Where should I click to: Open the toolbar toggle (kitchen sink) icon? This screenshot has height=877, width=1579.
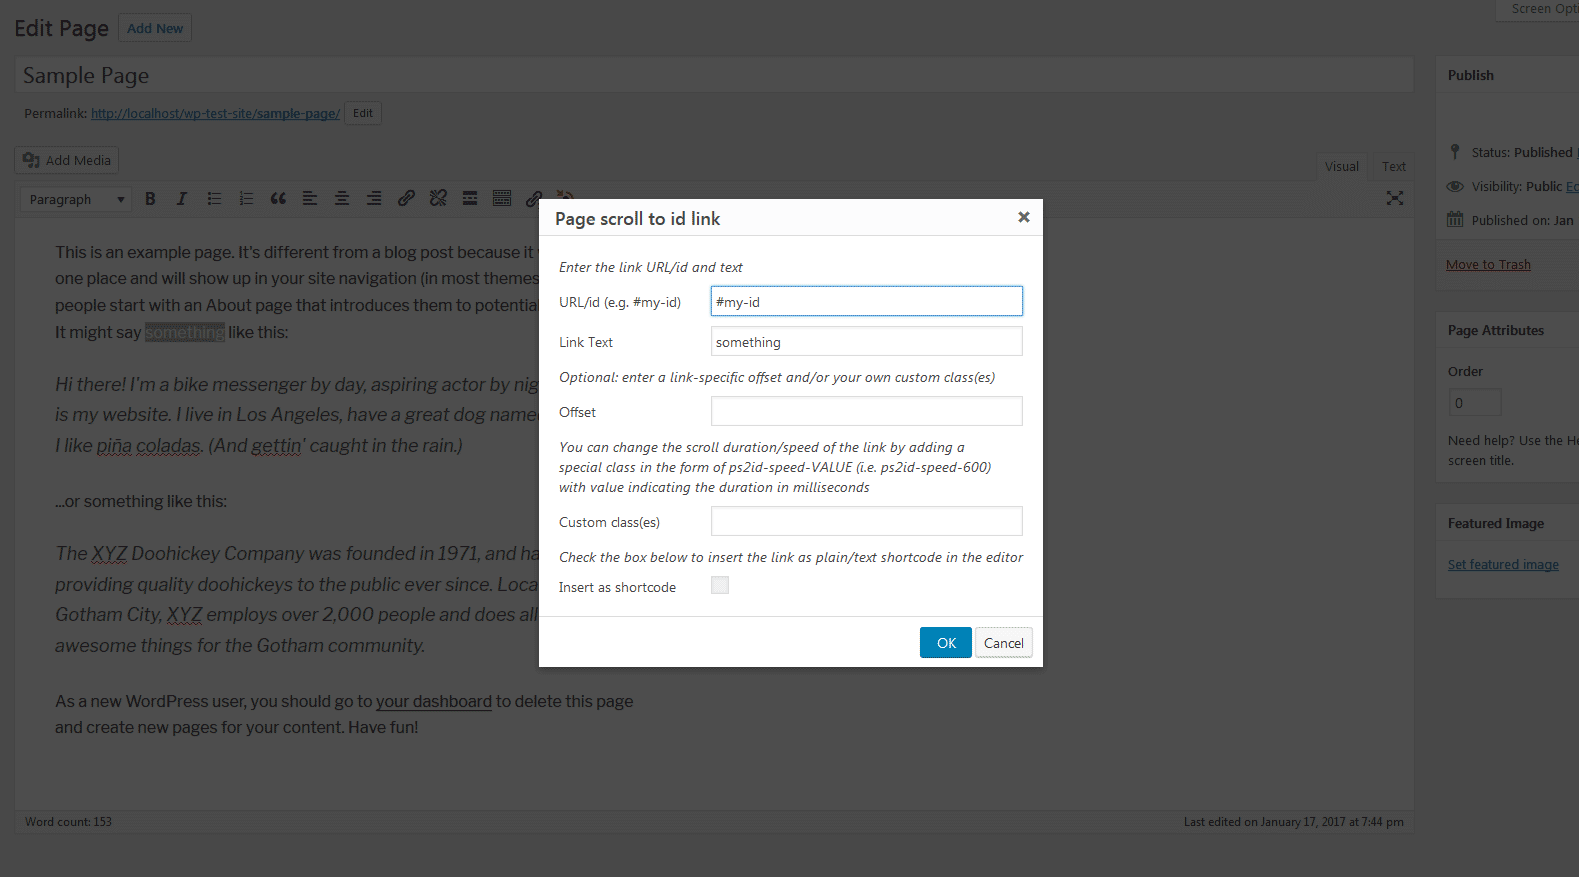click(x=502, y=199)
